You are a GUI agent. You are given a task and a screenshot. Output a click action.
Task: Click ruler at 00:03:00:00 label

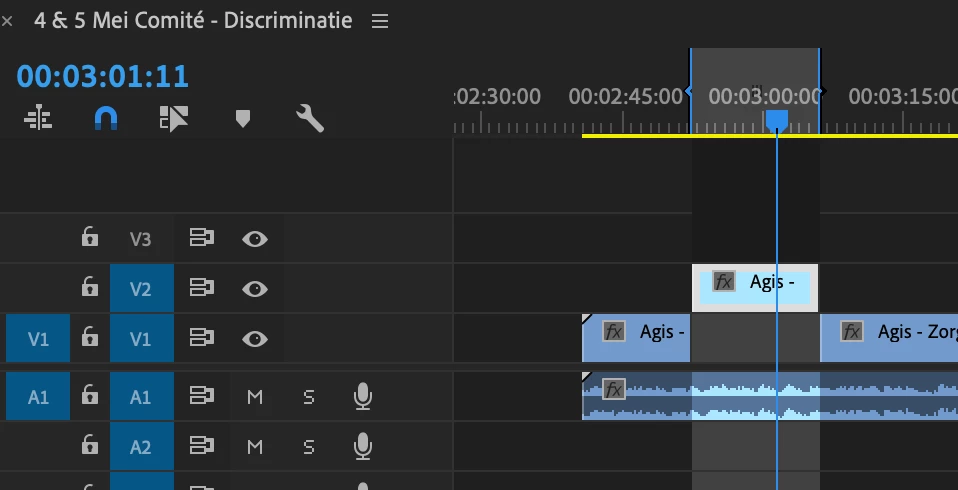click(764, 97)
